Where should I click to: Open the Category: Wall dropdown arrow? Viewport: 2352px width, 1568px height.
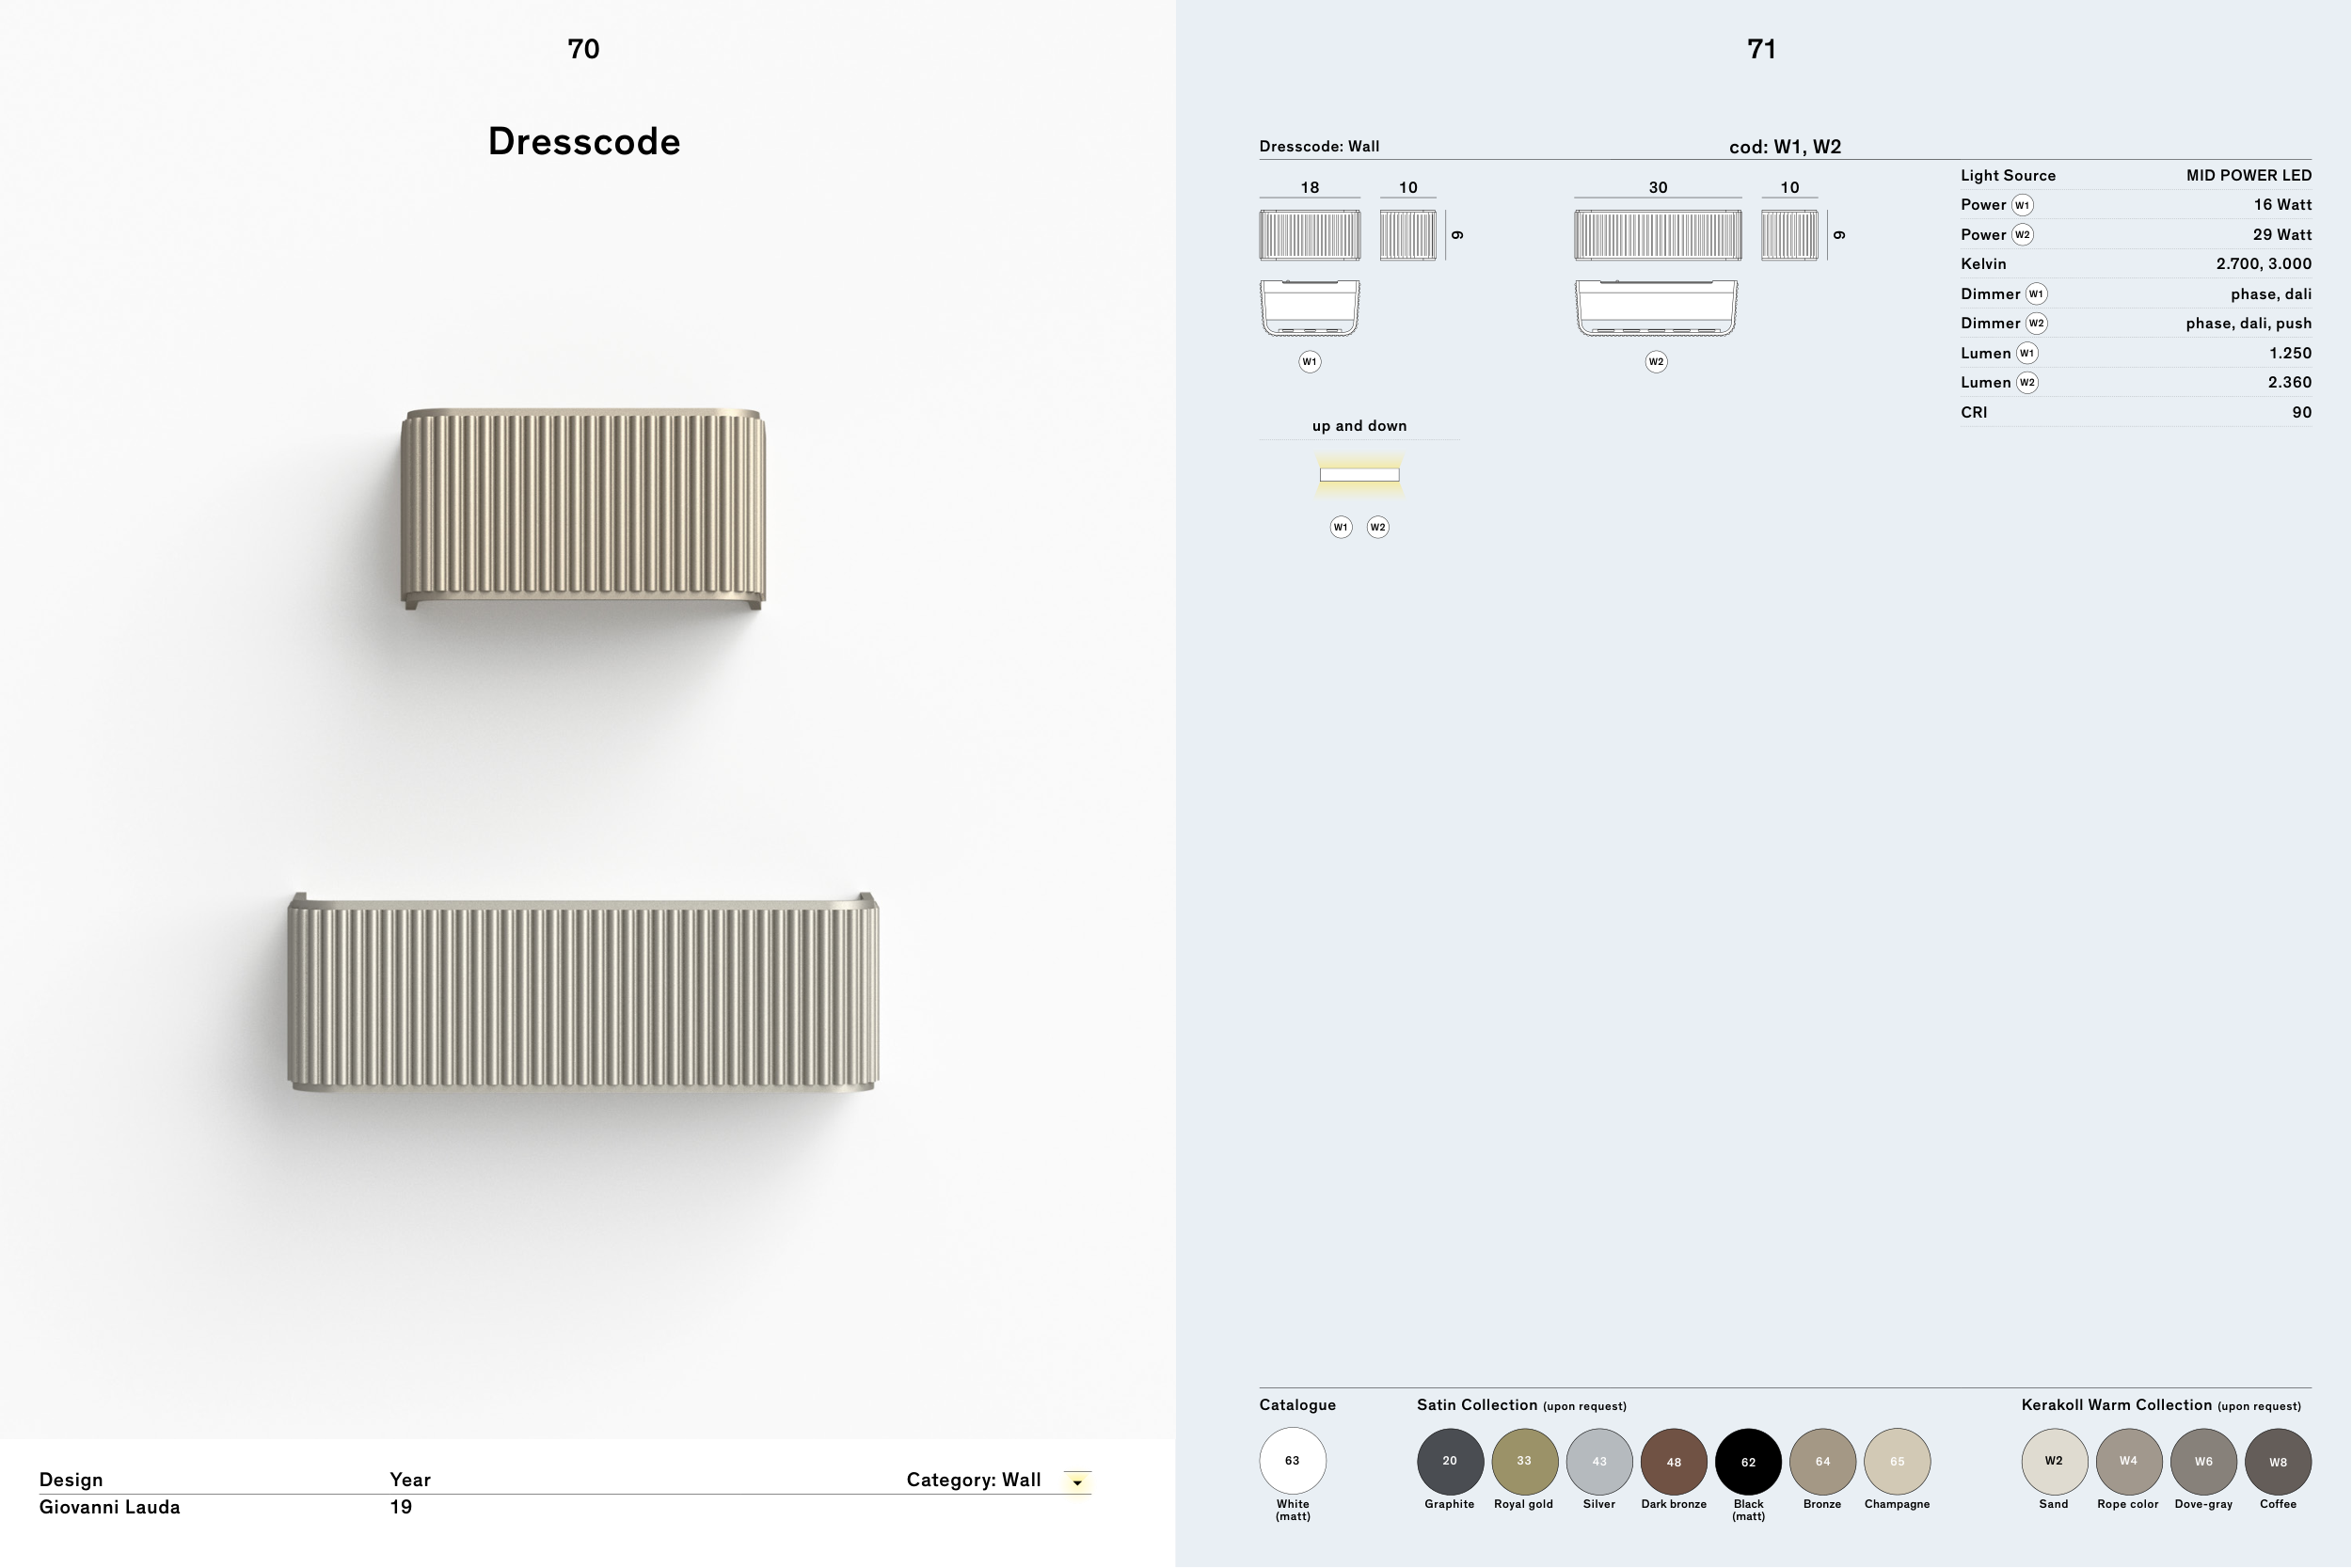(1077, 1482)
